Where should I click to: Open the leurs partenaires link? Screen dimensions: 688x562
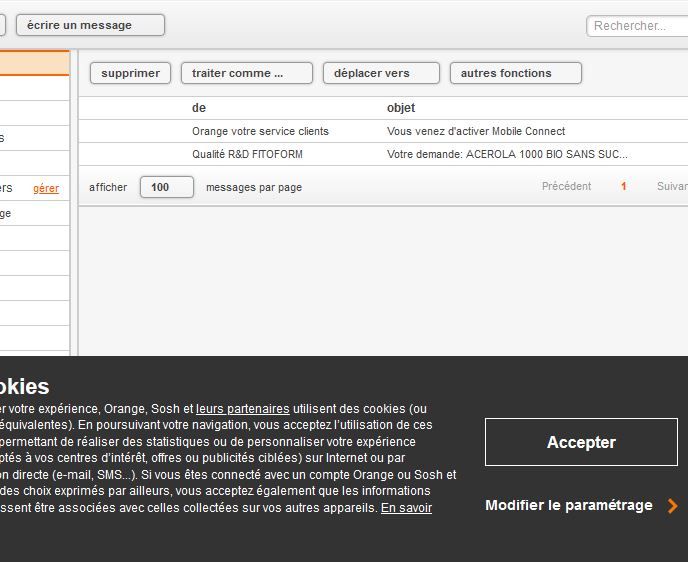(242, 409)
